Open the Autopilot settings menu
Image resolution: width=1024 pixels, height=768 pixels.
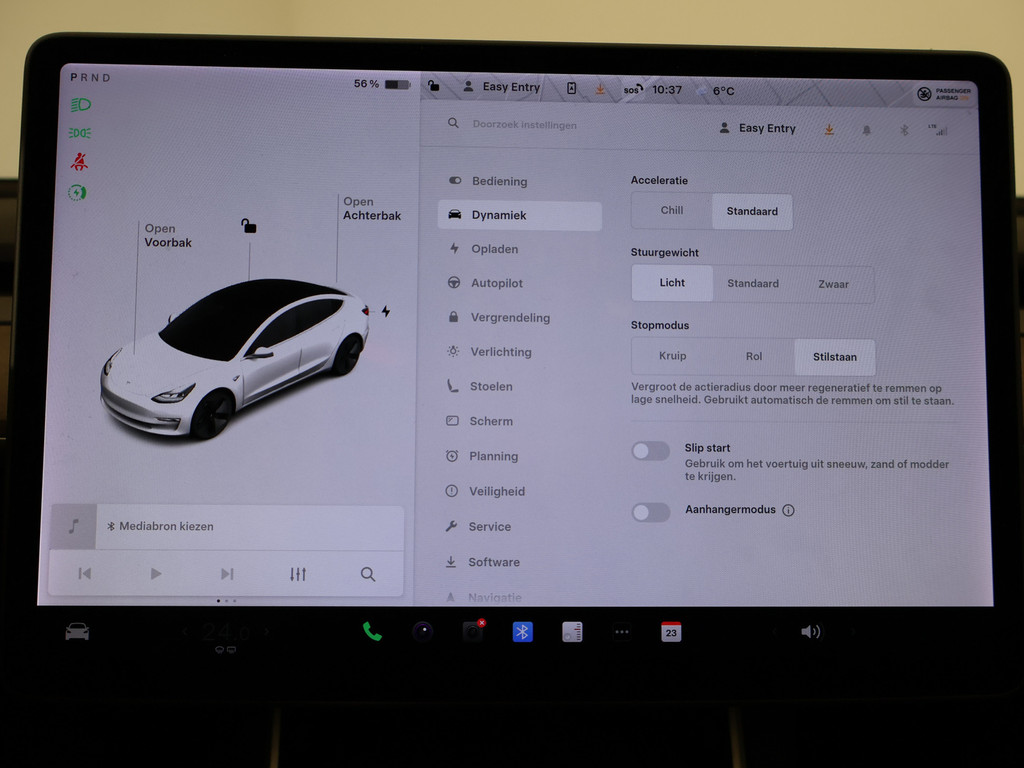coord(497,283)
